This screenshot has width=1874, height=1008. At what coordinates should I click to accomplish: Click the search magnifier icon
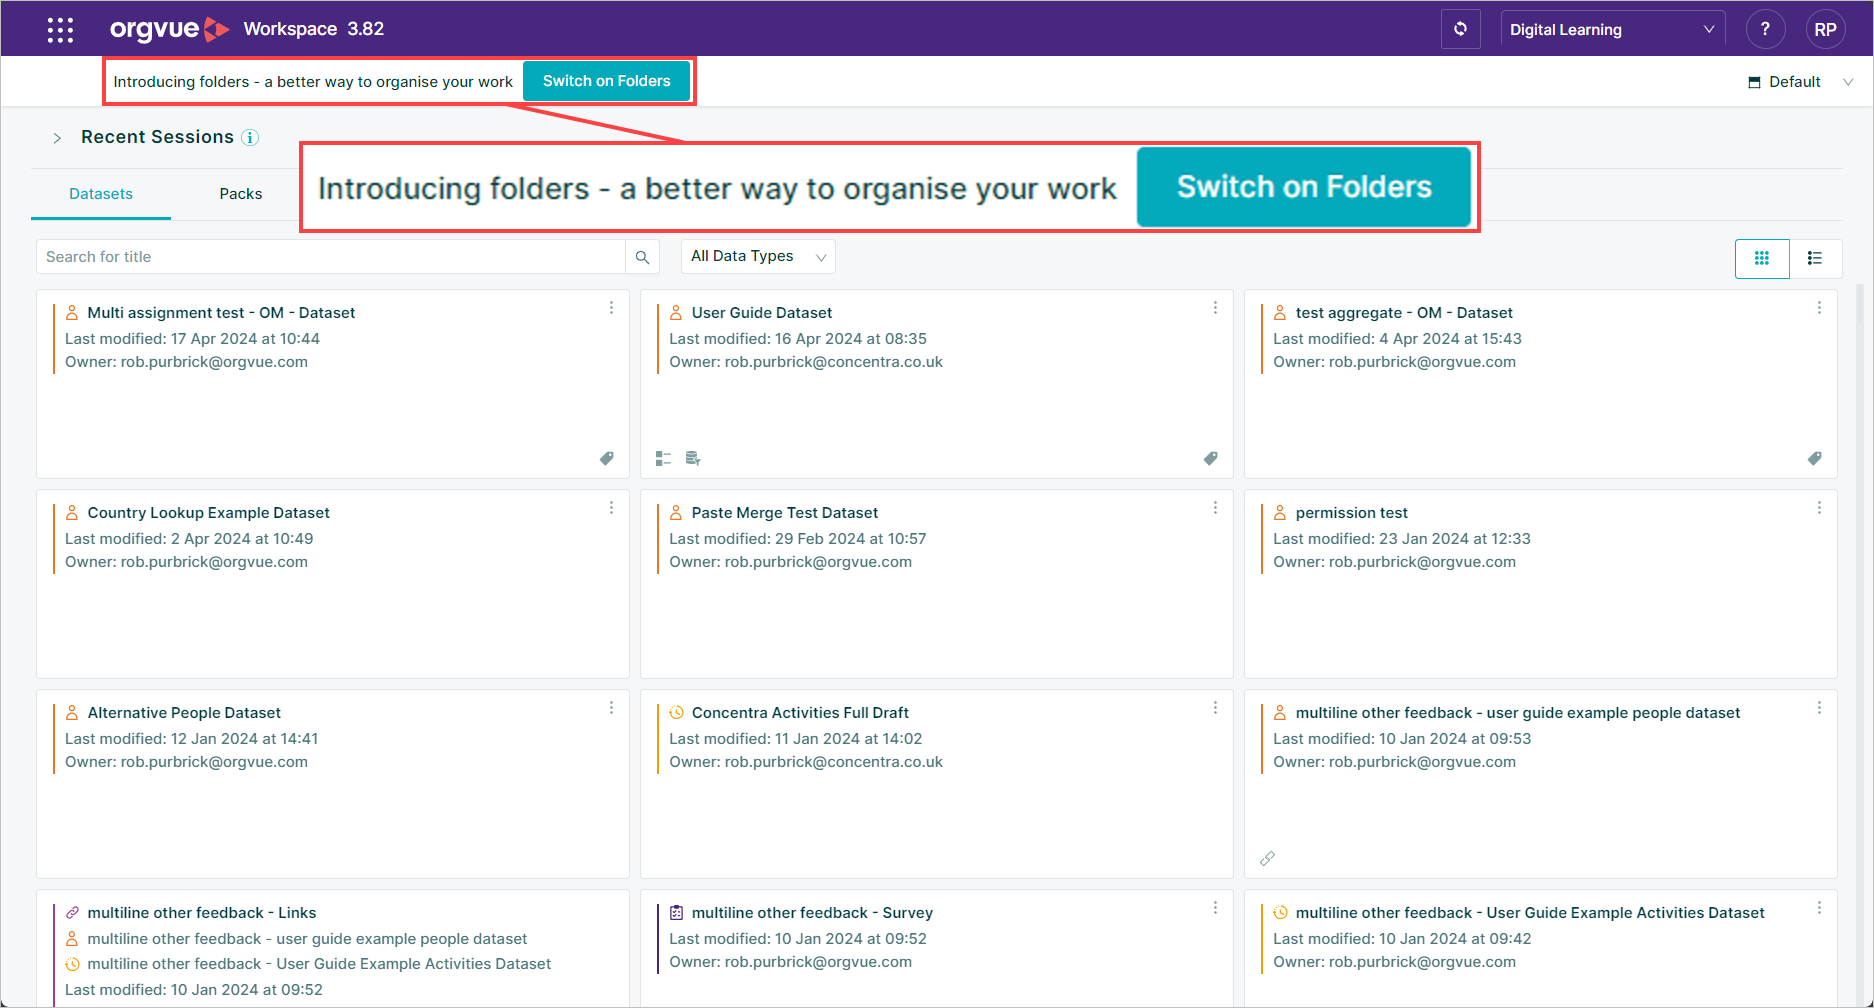coord(642,257)
